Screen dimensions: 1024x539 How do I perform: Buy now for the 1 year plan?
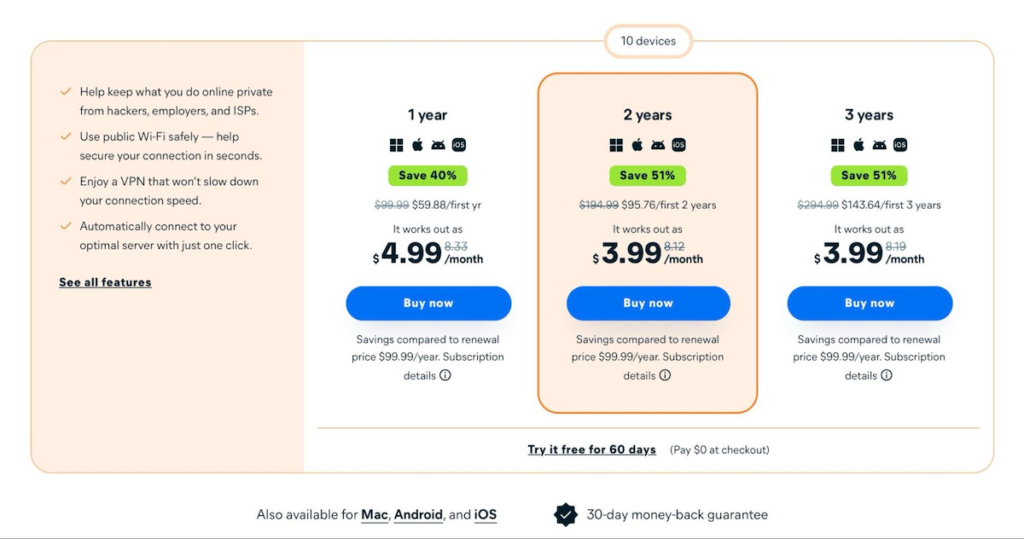[428, 303]
